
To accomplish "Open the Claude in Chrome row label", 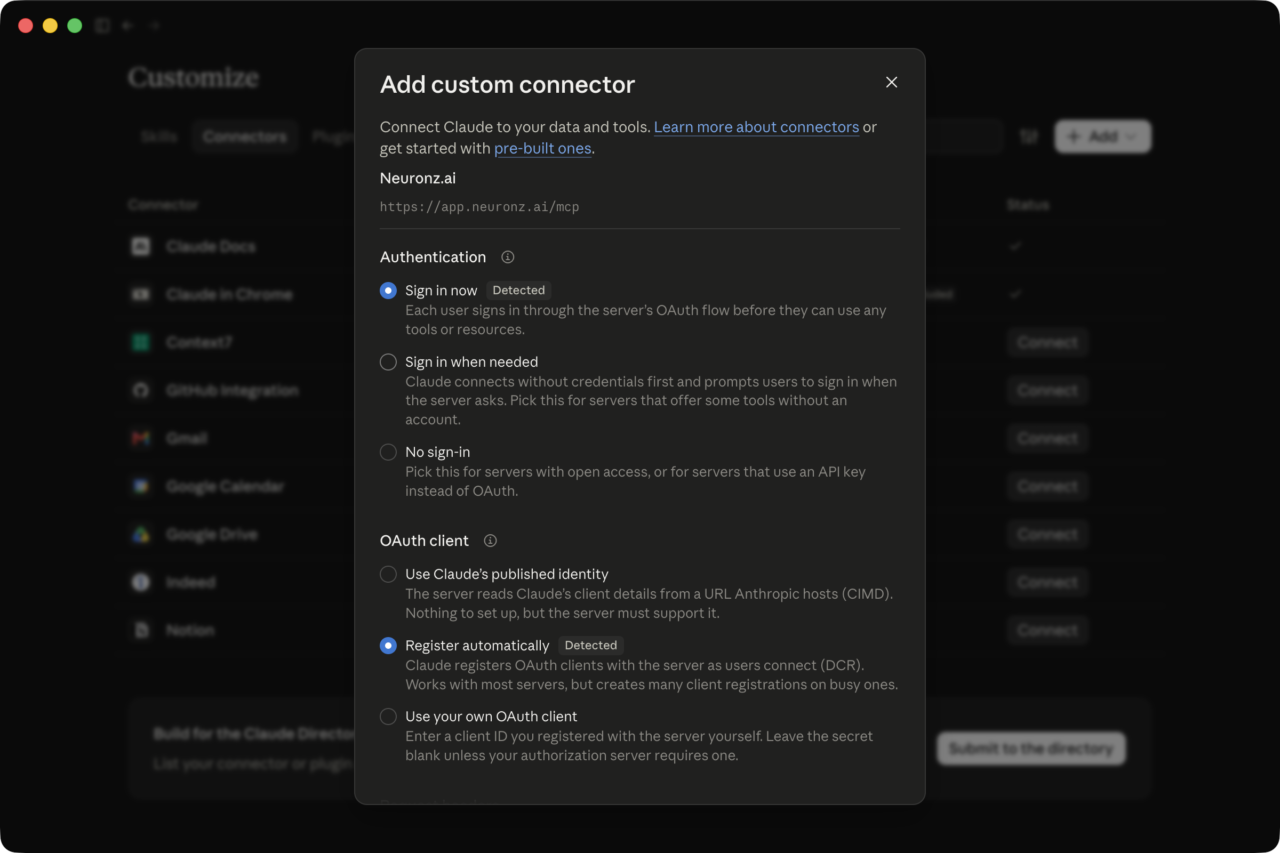I will pyautogui.click(x=229, y=294).
